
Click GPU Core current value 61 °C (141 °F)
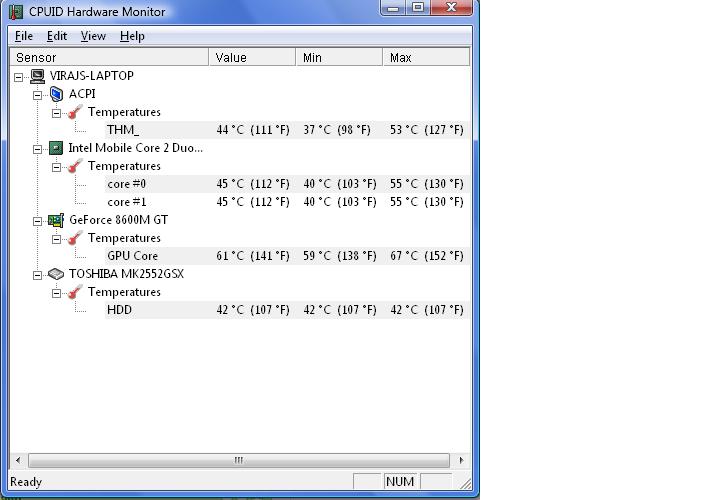tap(253, 256)
